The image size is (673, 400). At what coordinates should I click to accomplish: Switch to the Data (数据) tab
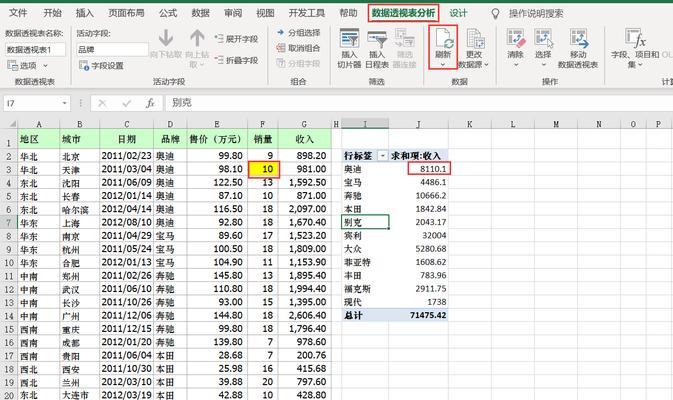click(x=200, y=13)
